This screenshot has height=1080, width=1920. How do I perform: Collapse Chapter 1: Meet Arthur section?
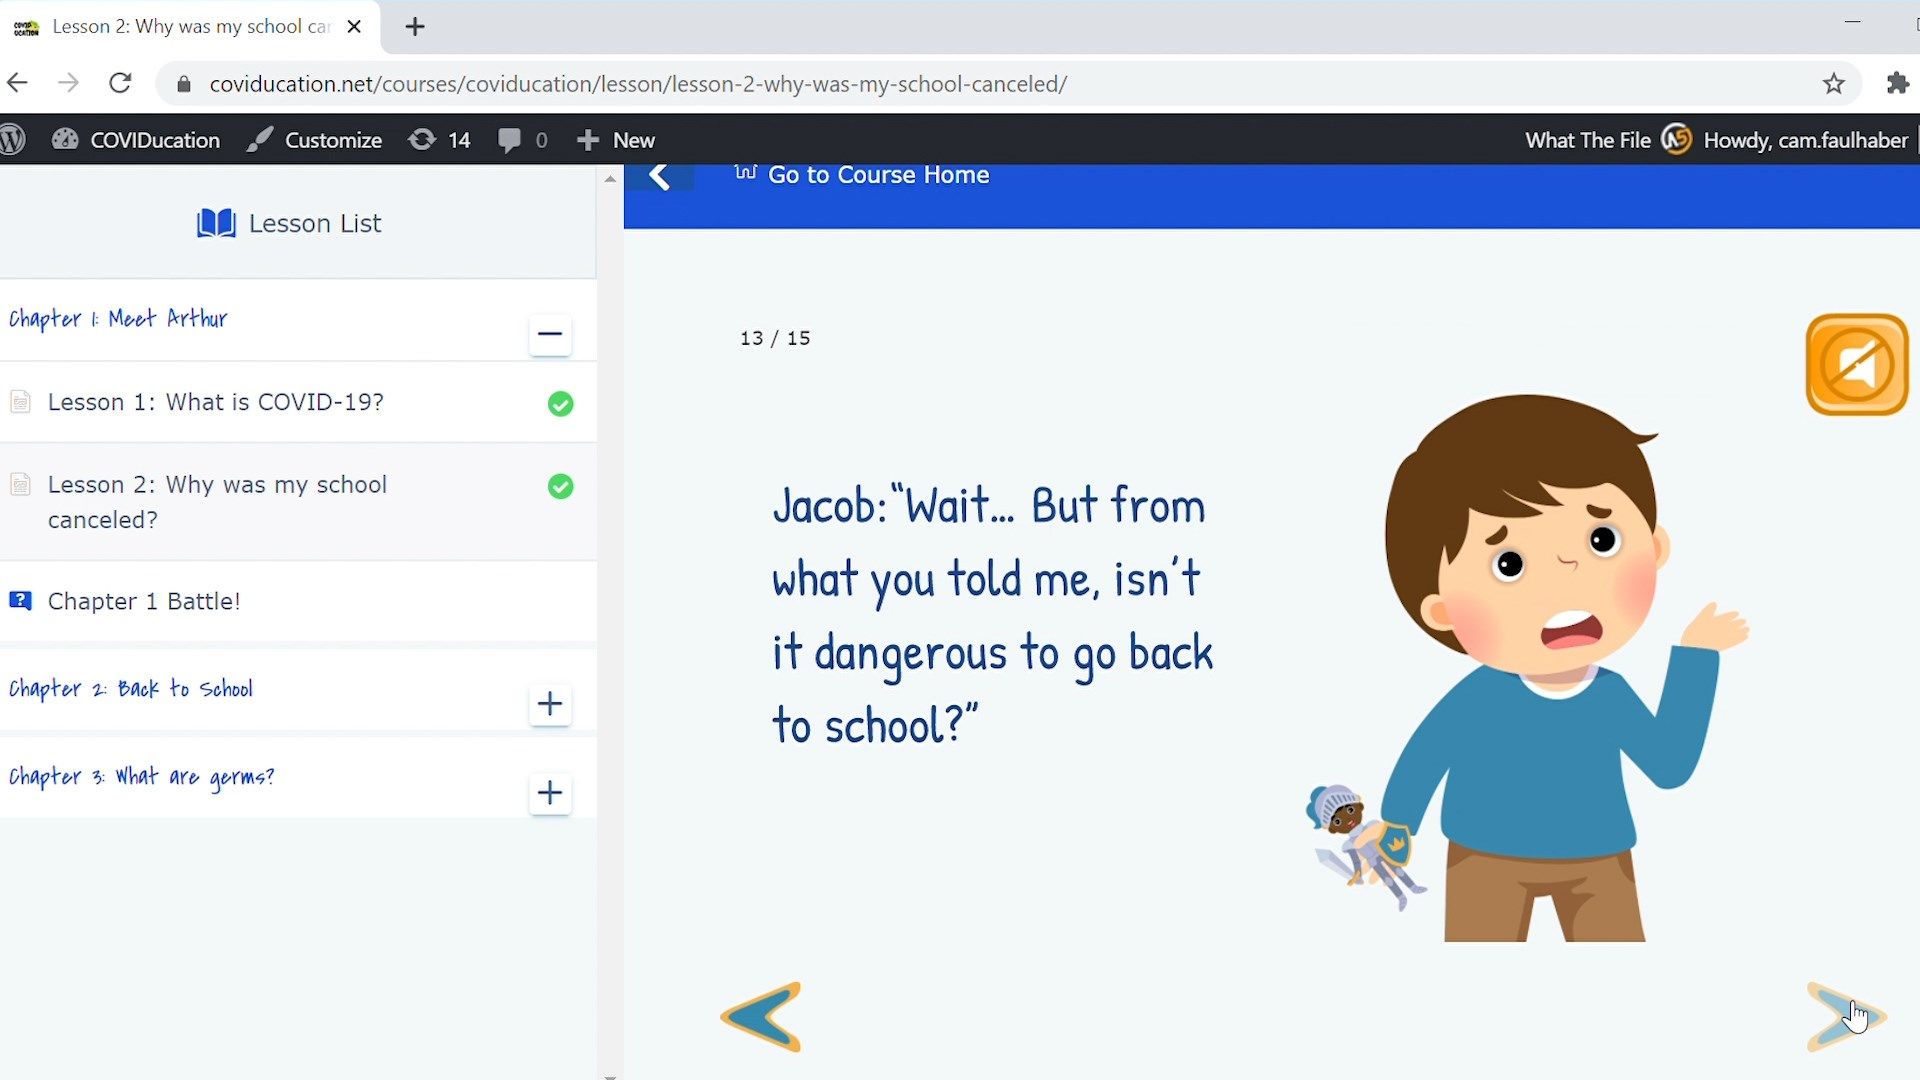point(549,334)
